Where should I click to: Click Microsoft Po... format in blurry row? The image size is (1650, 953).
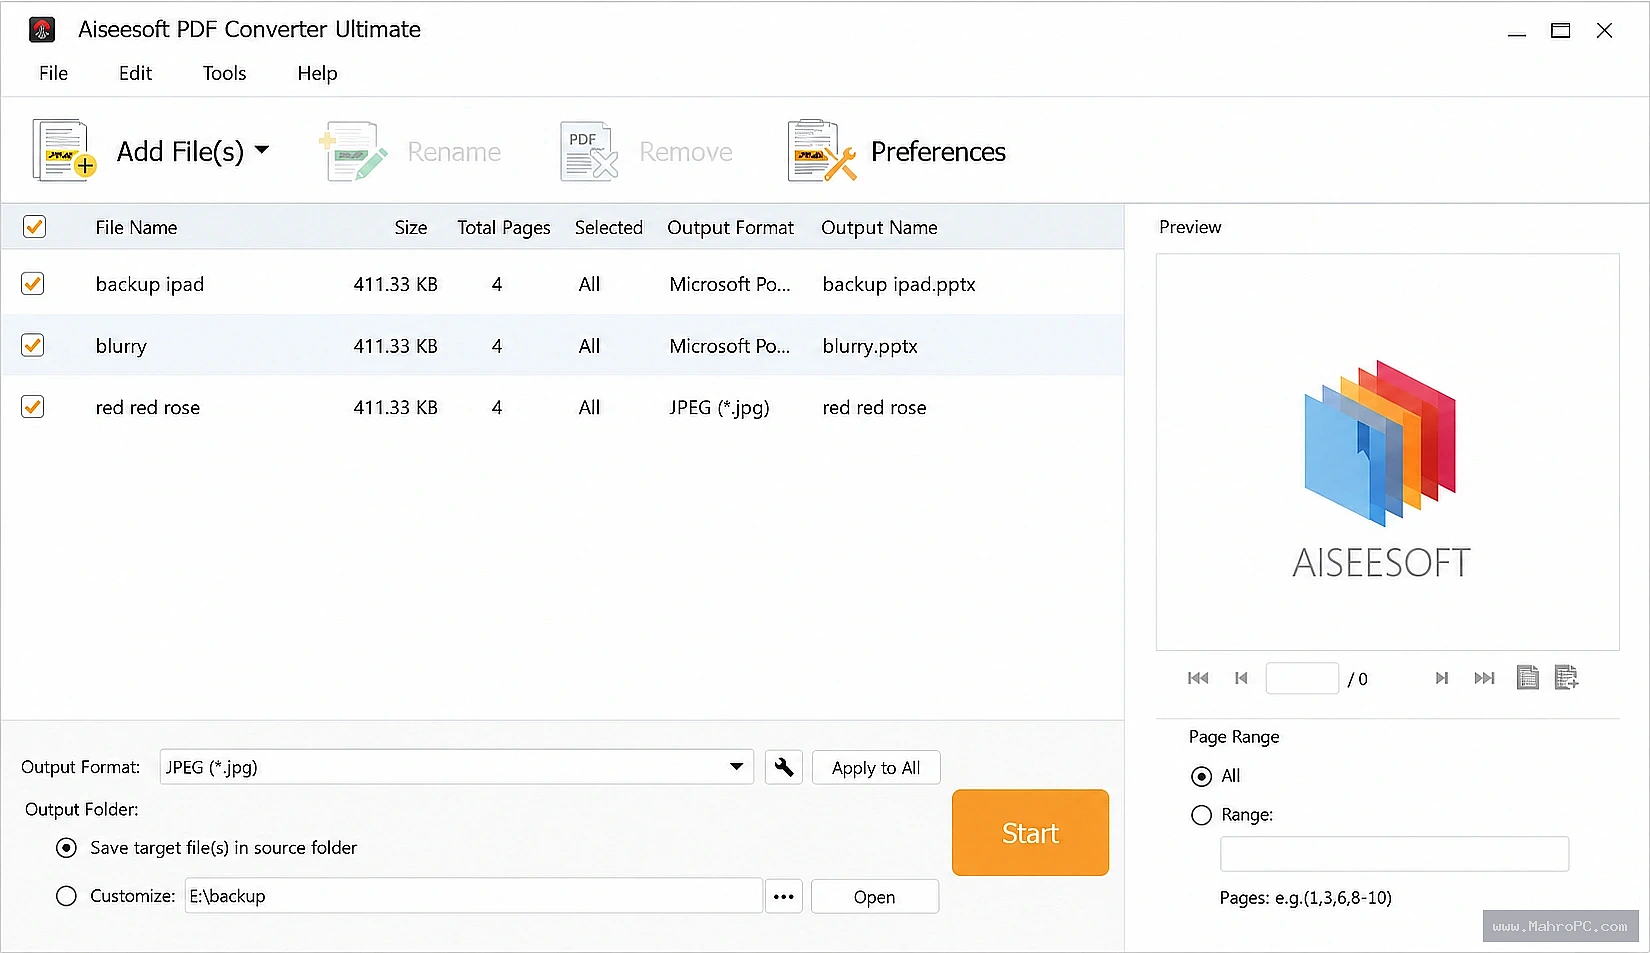coord(730,346)
